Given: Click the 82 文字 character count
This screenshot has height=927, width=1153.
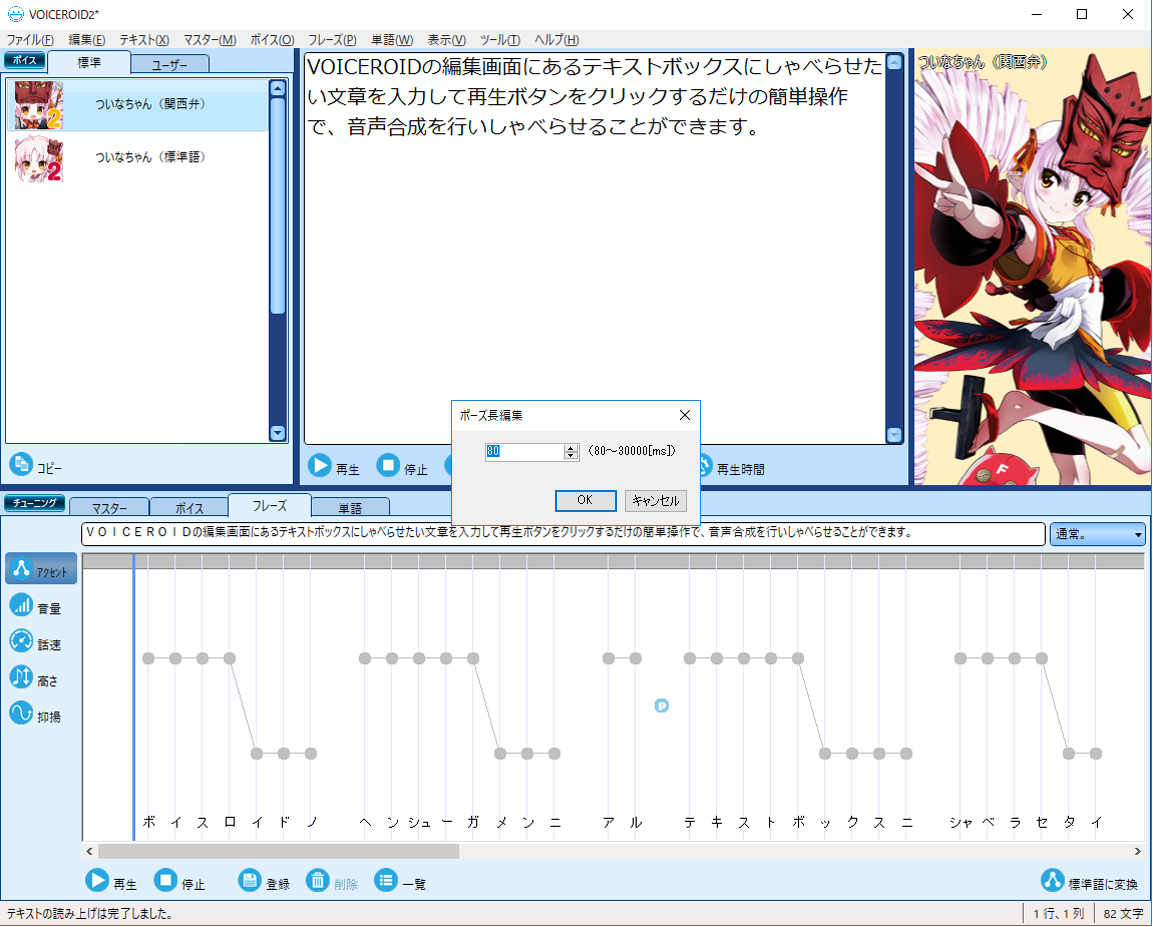Looking at the screenshot, I should pyautogui.click(x=1123, y=914).
